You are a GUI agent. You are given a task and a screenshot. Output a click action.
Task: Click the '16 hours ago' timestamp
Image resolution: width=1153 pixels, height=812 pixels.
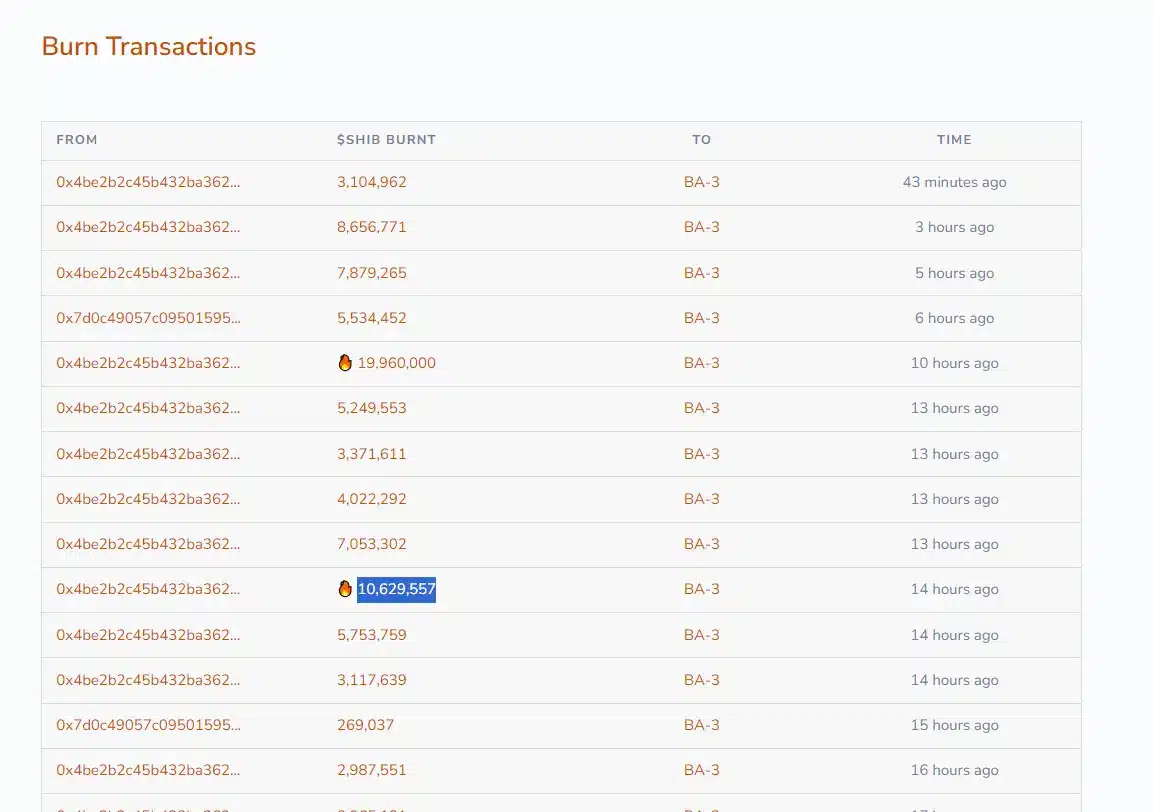point(954,770)
